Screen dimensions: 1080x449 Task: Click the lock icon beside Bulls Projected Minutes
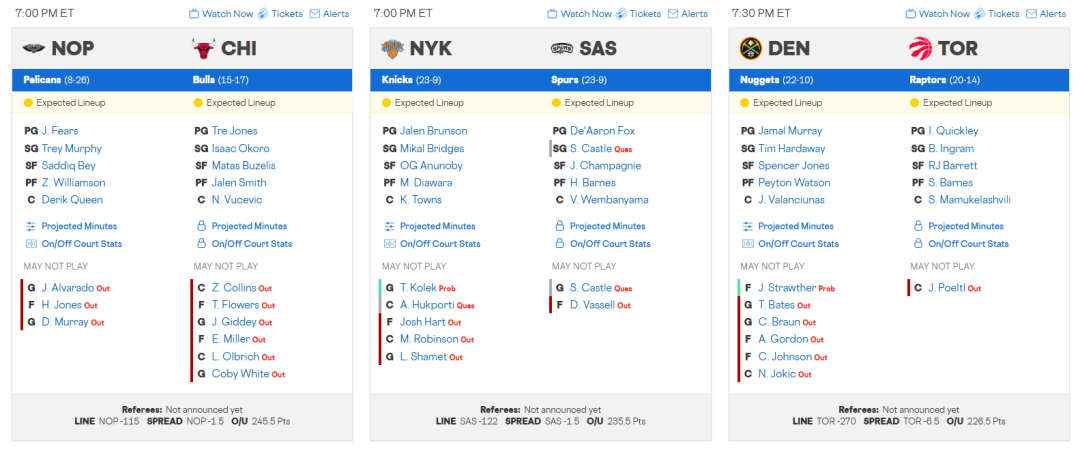click(x=200, y=226)
